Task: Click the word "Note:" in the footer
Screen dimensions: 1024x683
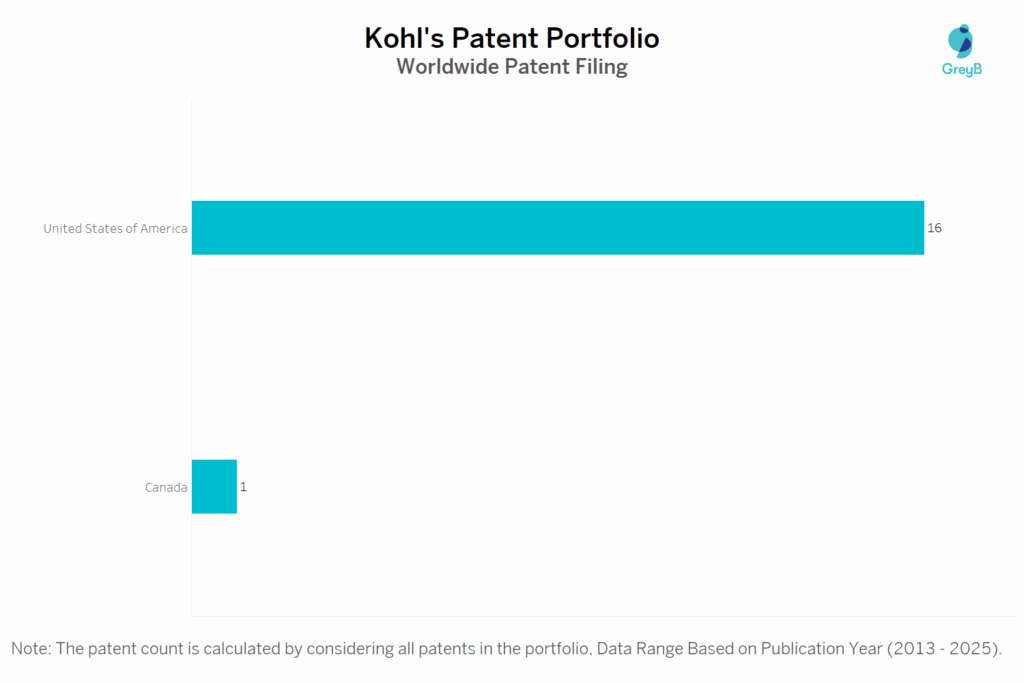Action: coord(31,648)
